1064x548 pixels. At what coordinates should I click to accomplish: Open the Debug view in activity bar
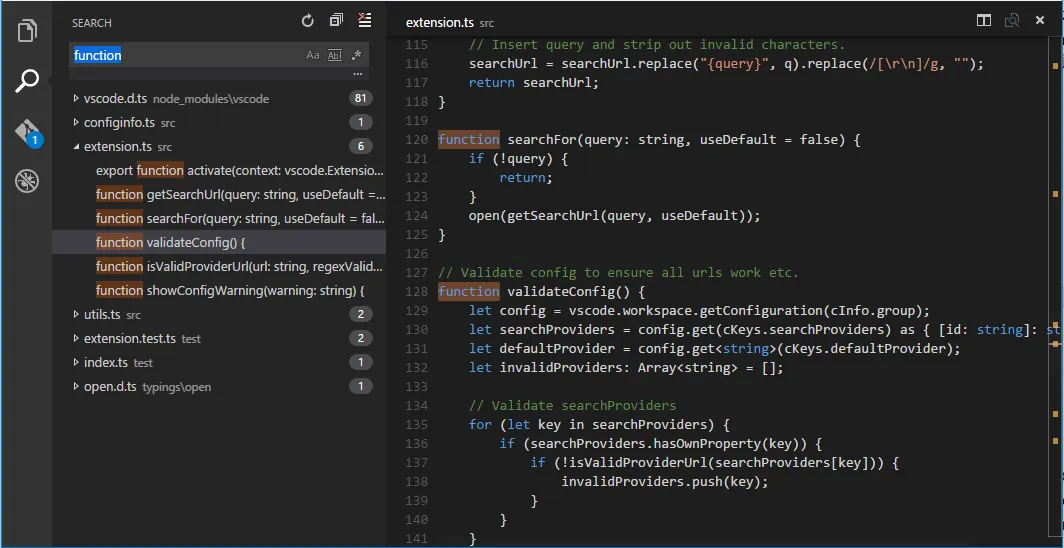tap(27, 182)
